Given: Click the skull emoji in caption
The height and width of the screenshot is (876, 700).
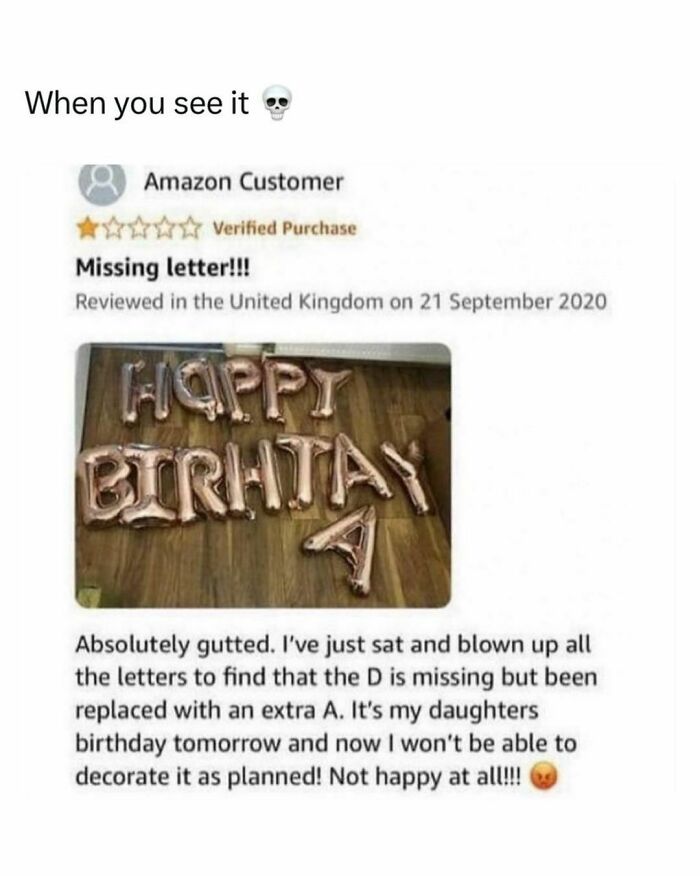Looking at the screenshot, I should 277,103.
